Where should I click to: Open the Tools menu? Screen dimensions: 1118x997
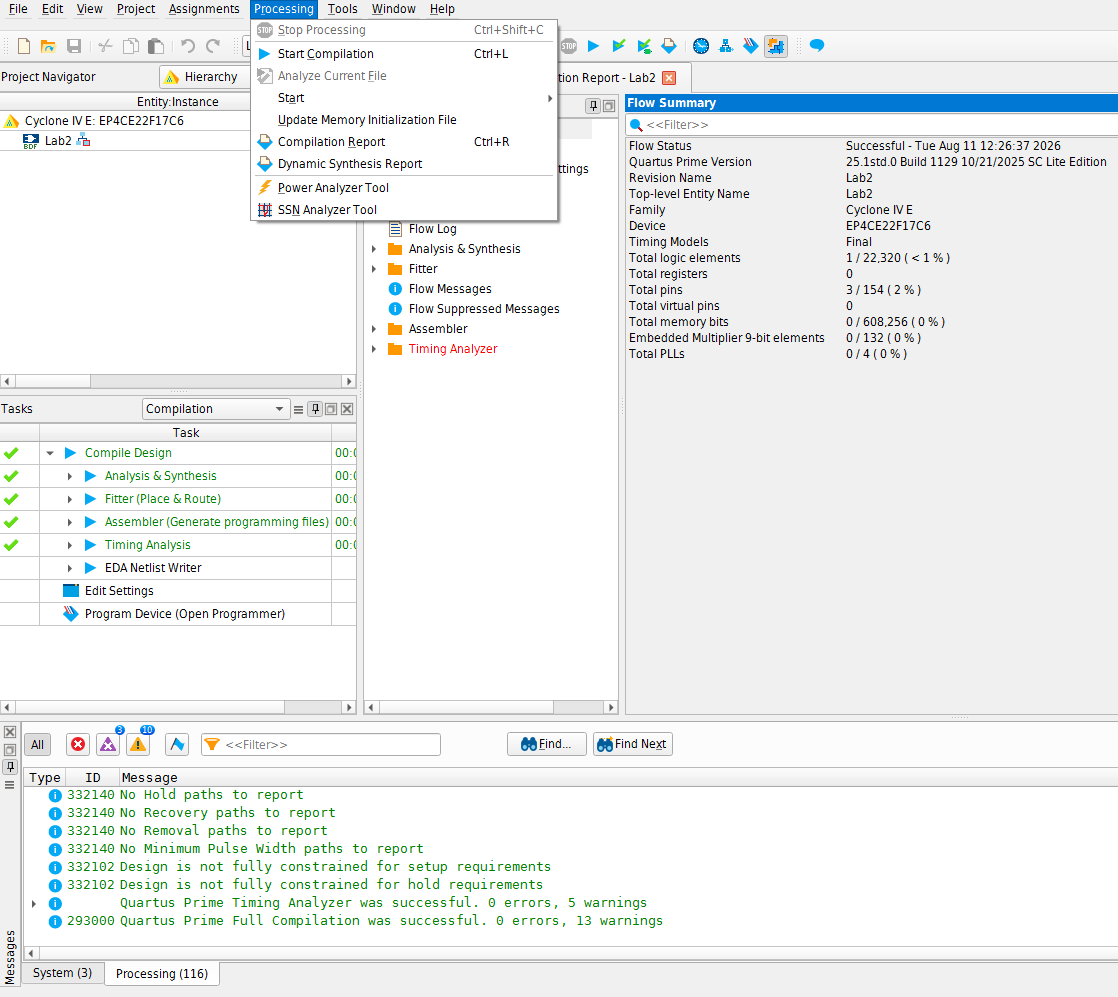(342, 9)
